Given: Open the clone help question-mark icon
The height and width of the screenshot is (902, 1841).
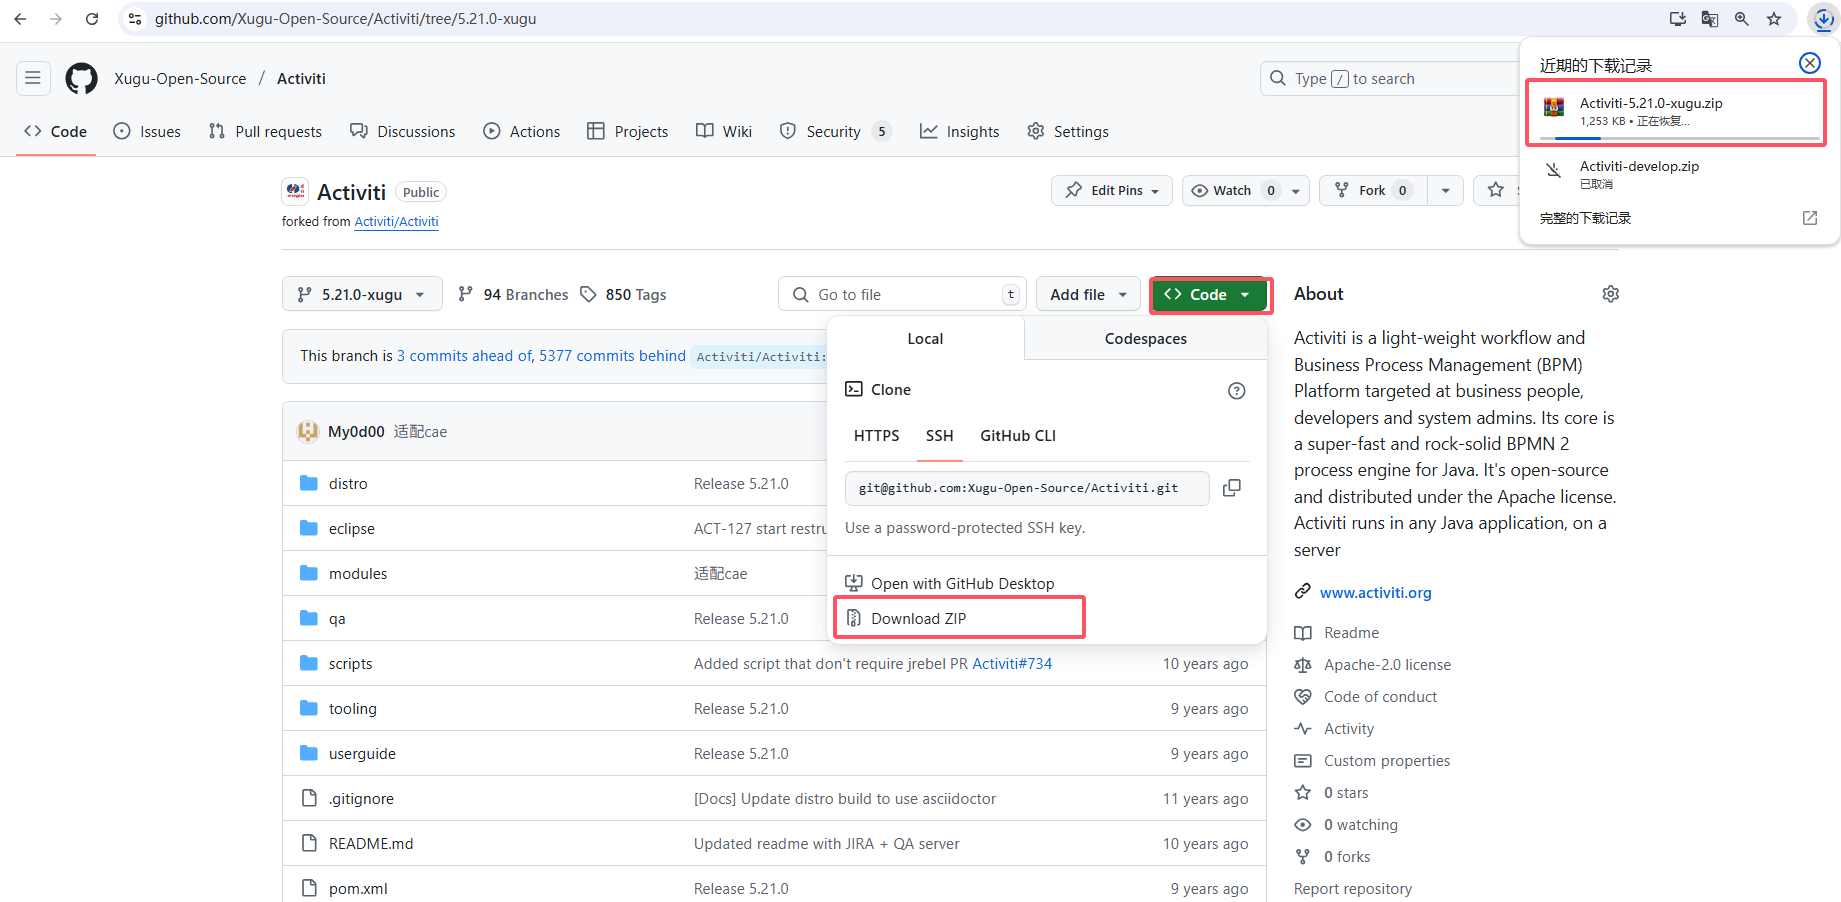Looking at the screenshot, I should coord(1236,391).
